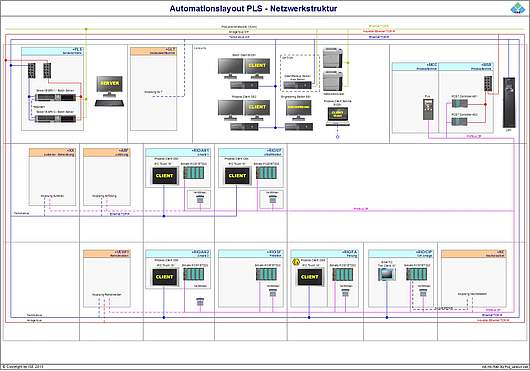Image resolution: width=530 pixels, height=371 pixels.
Task: Click the upper printer icon
Action: click(x=333, y=58)
